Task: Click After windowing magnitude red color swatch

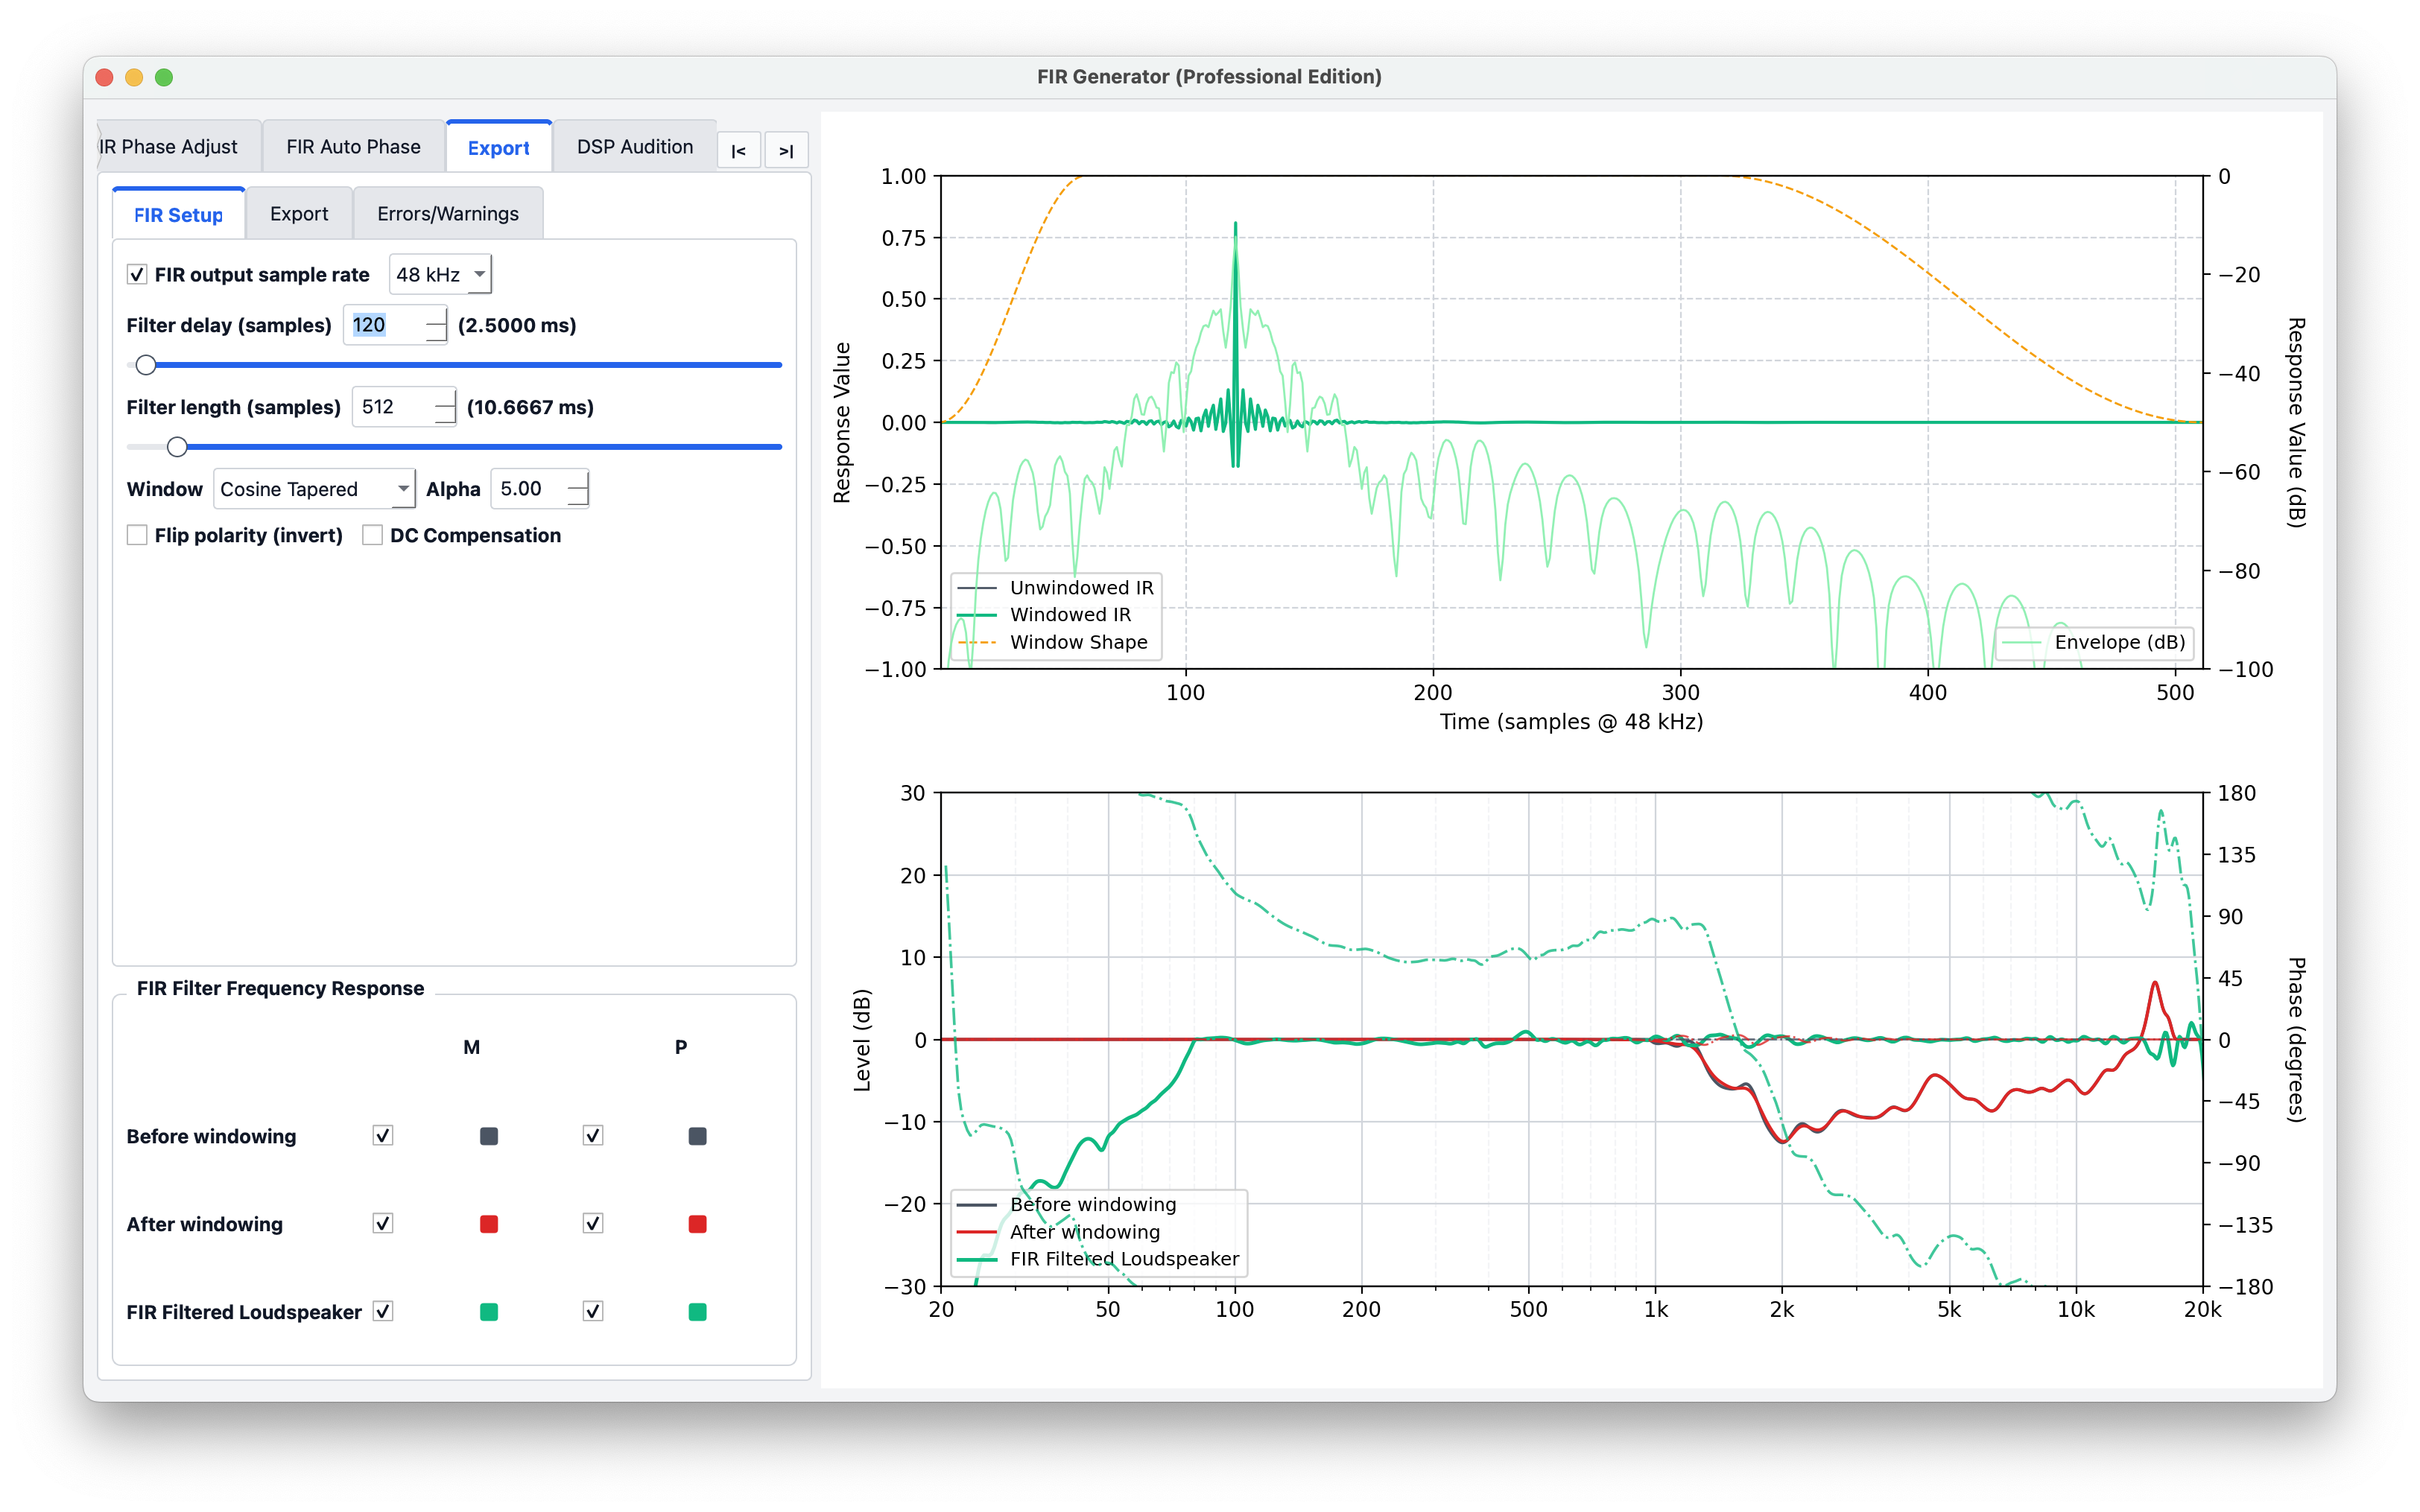Action: point(489,1224)
